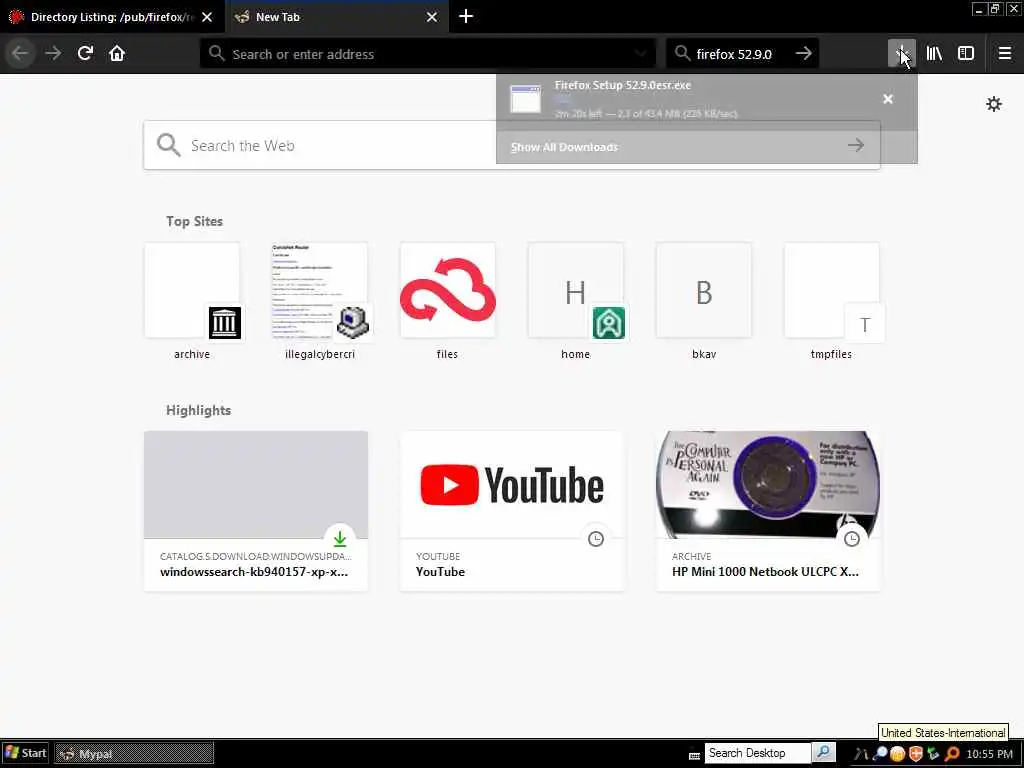Select the Mypal taskbar button
Image resolution: width=1024 pixels, height=768 pixels.
tap(134, 754)
